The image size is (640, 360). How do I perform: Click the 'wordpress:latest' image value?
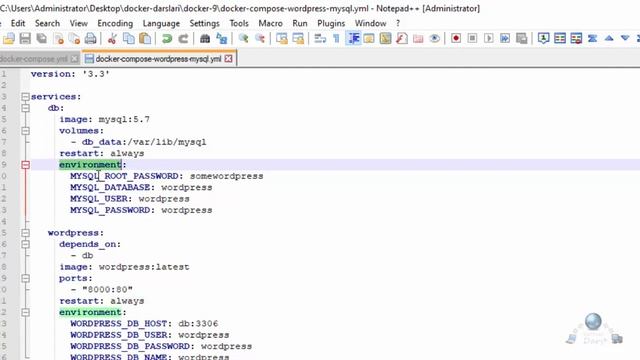pyautogui.click(x=144, y=267)
